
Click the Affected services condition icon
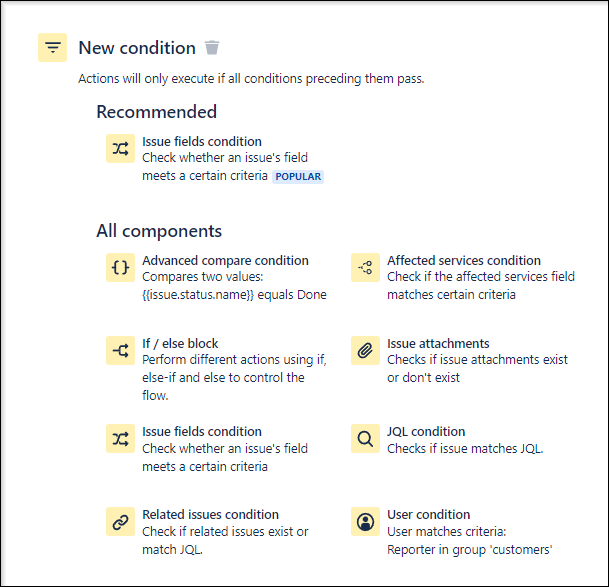(365, 267)
